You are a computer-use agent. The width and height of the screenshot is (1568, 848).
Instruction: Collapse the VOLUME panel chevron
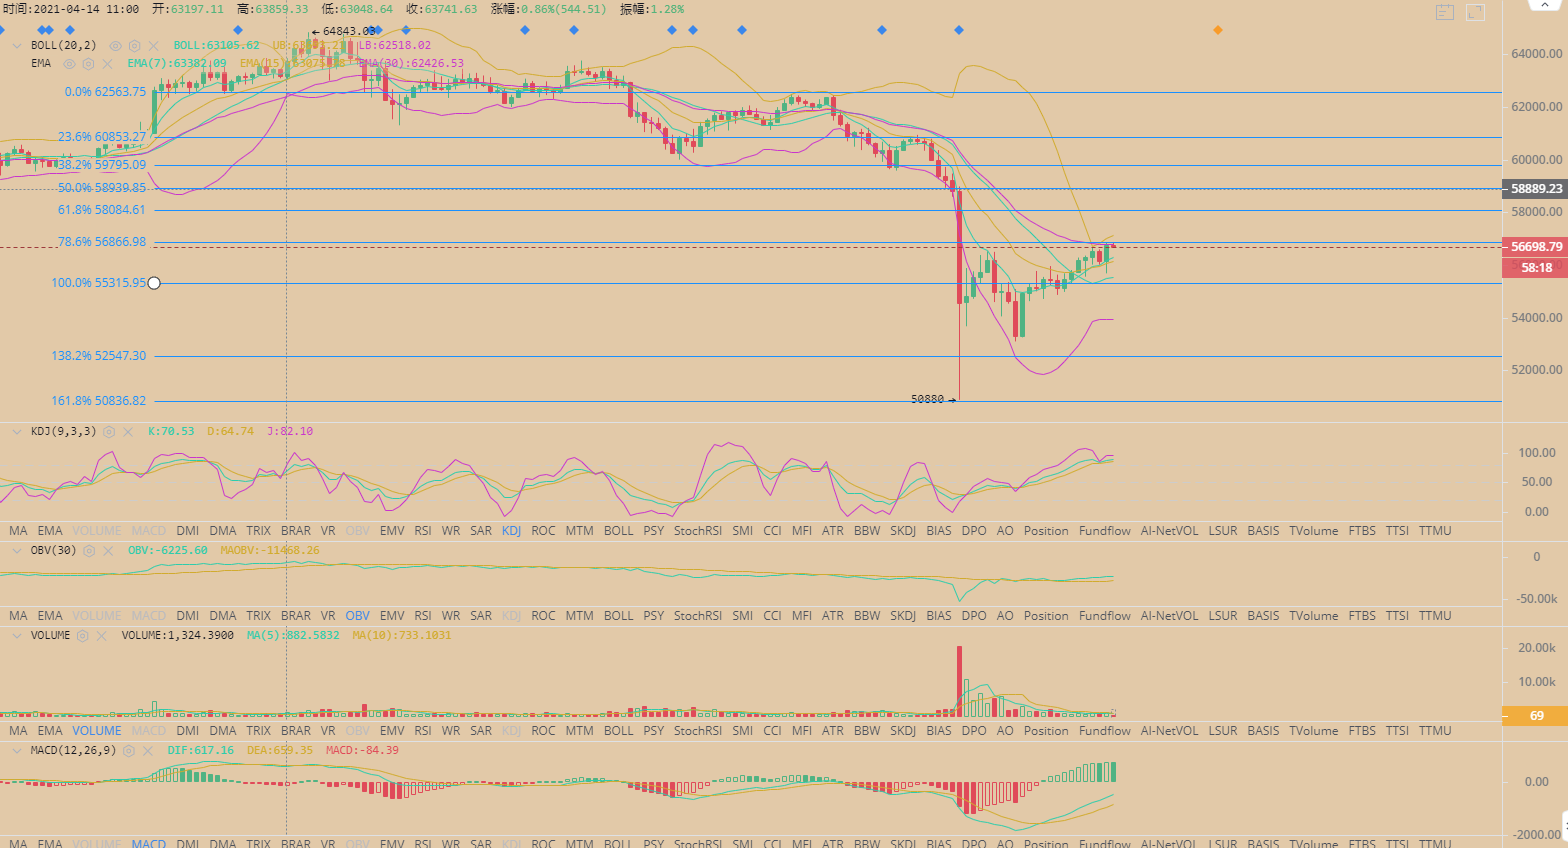[x=17, y=636]
